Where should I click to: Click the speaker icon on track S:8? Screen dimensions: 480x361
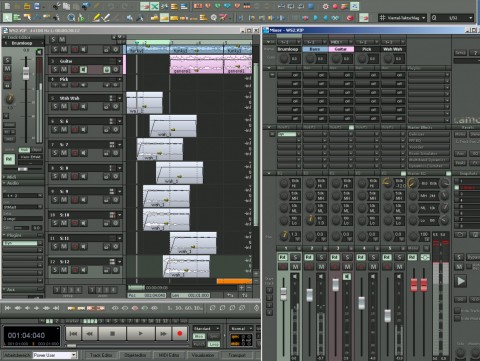click(x=83, y=176)
